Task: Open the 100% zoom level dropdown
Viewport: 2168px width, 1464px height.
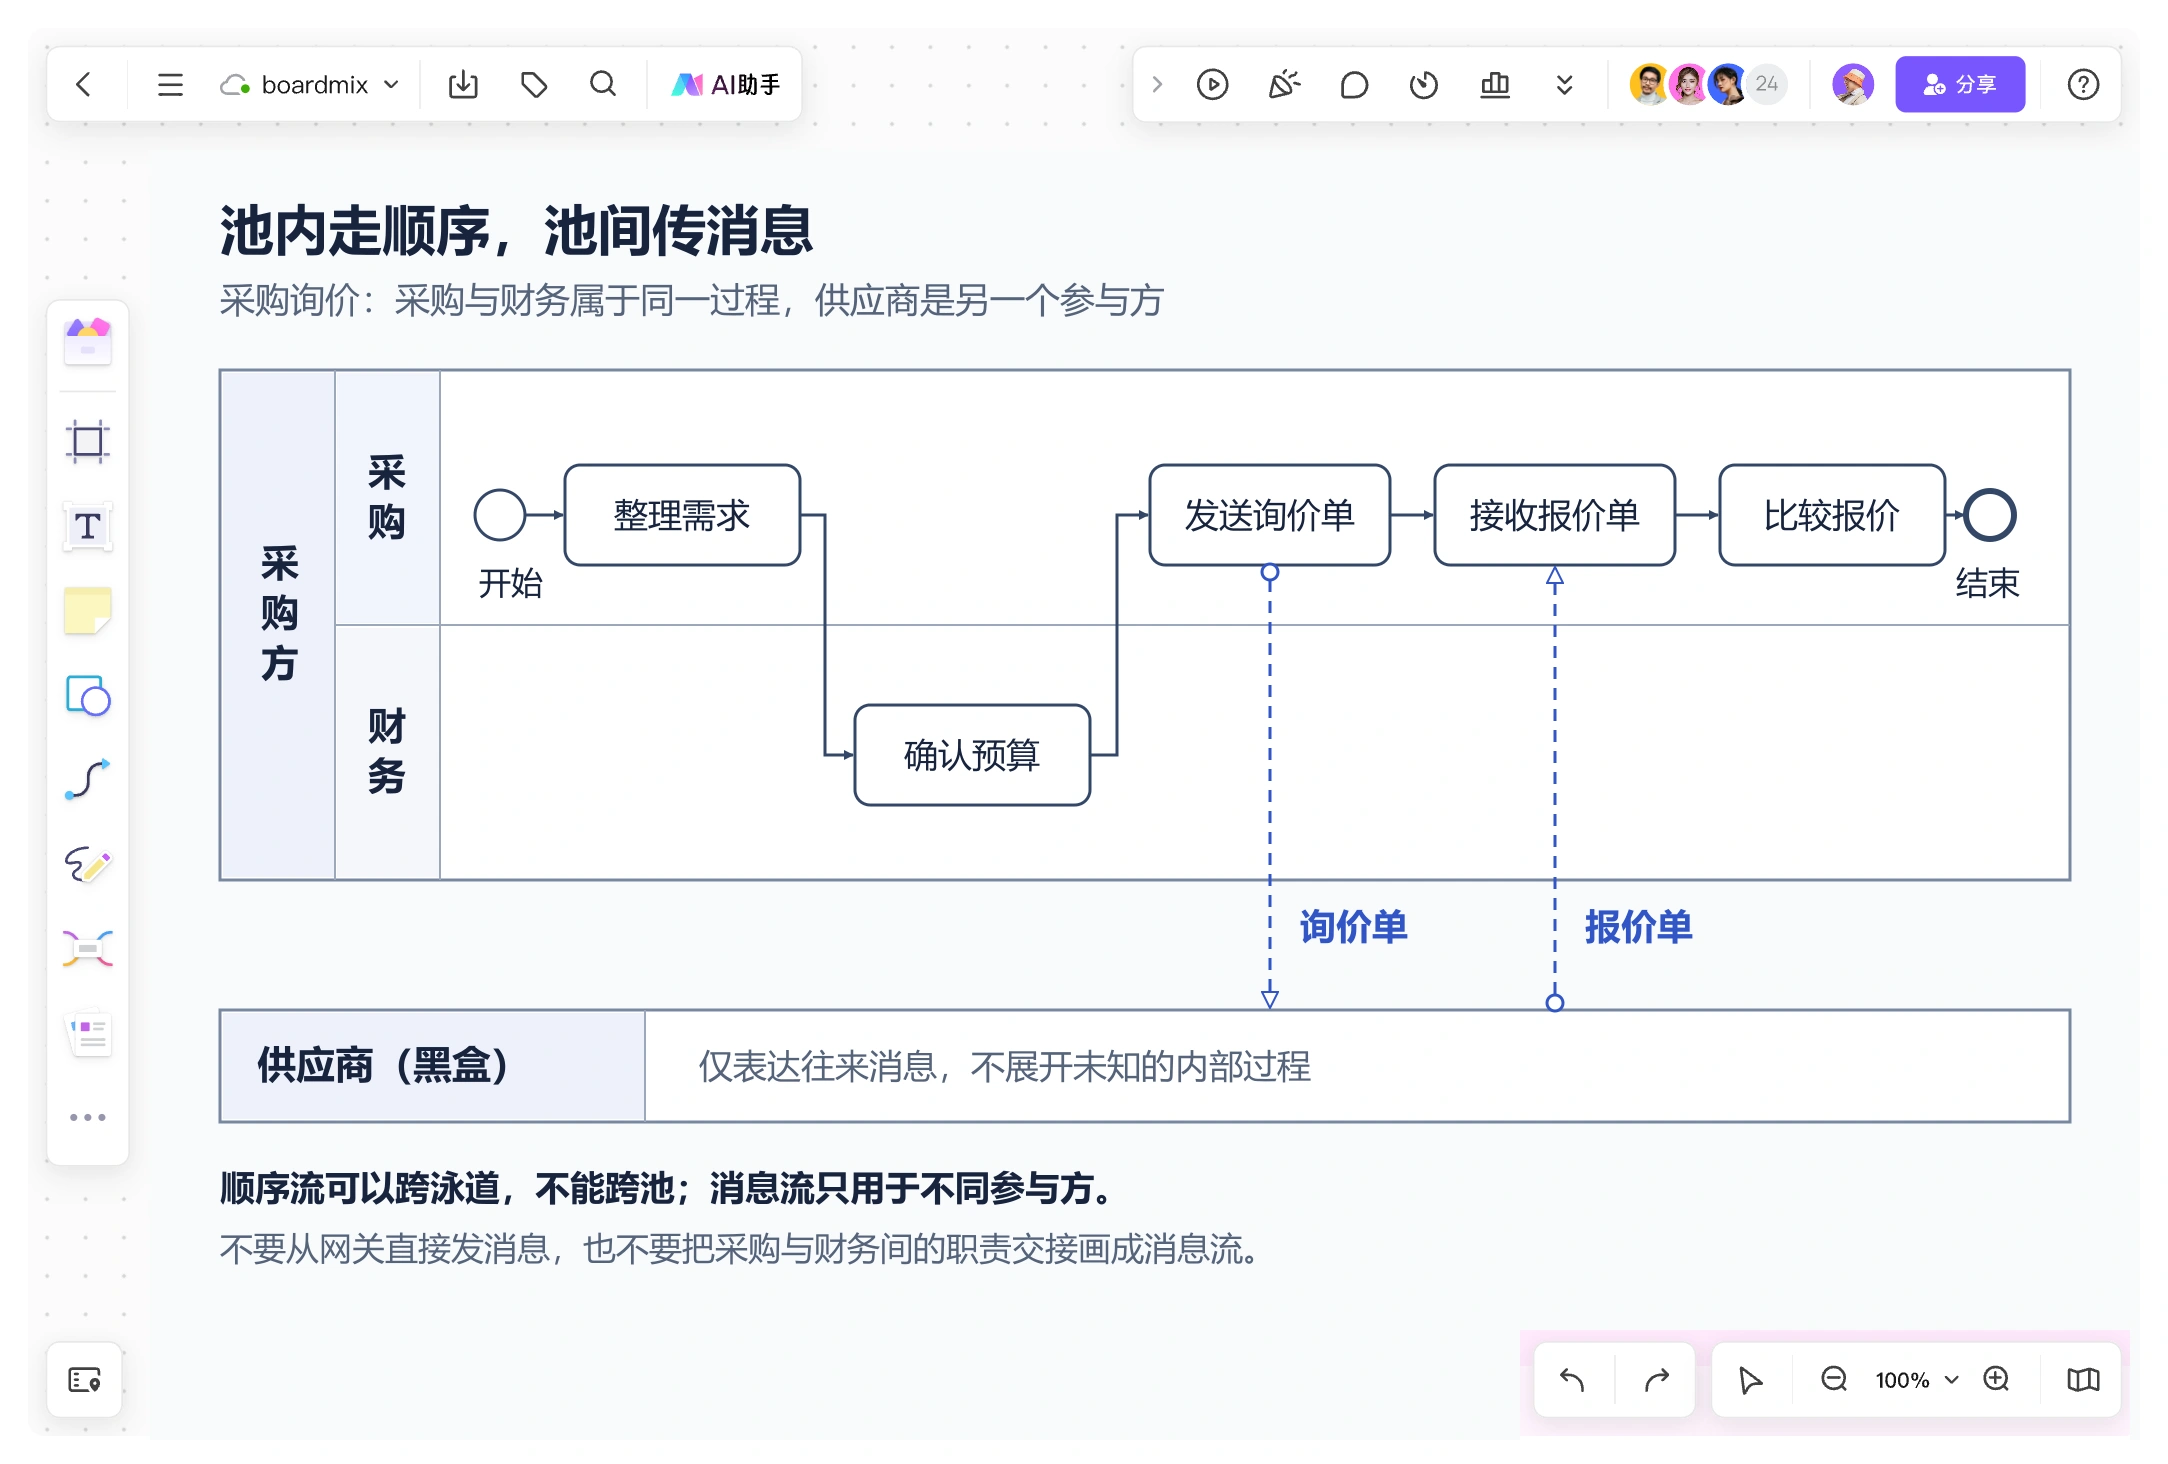Action: click(x=1916, y=1380)
